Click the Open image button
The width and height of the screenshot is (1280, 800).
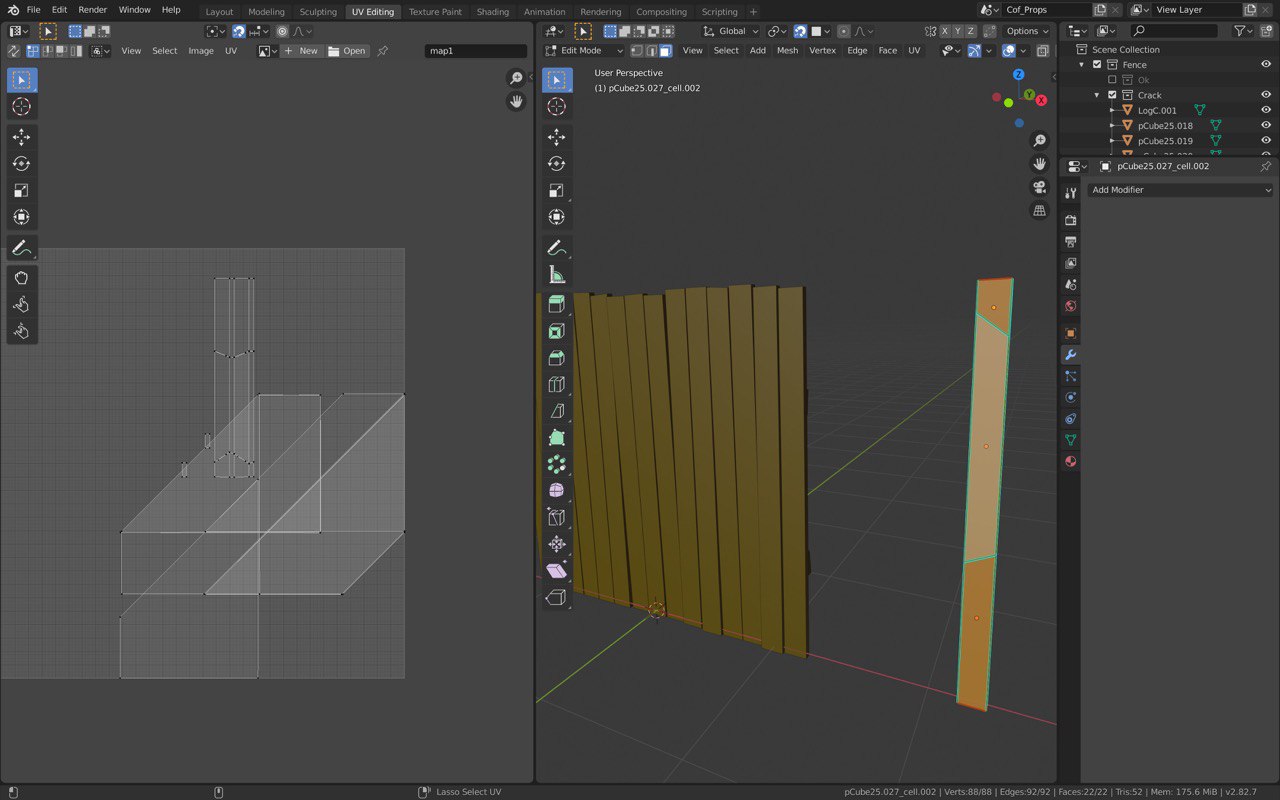[x=347, y=50]
